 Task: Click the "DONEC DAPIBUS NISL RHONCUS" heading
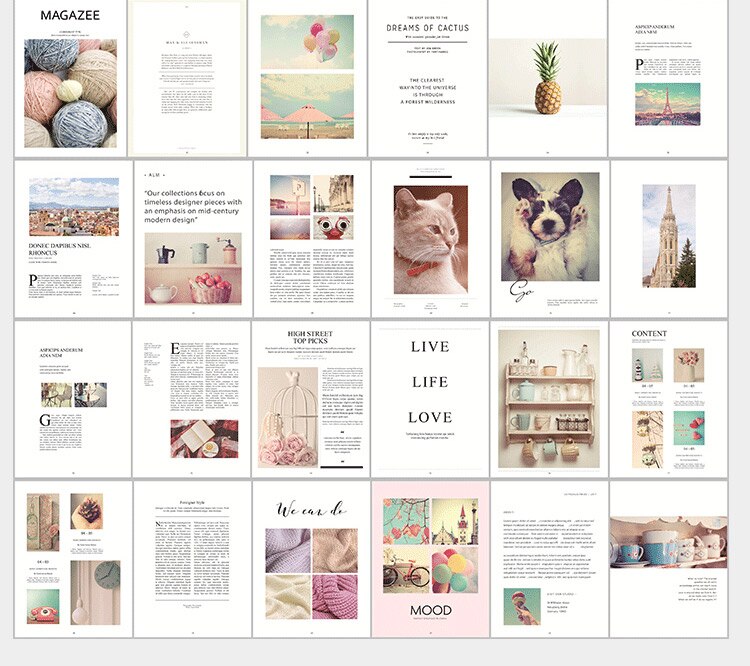60,249
